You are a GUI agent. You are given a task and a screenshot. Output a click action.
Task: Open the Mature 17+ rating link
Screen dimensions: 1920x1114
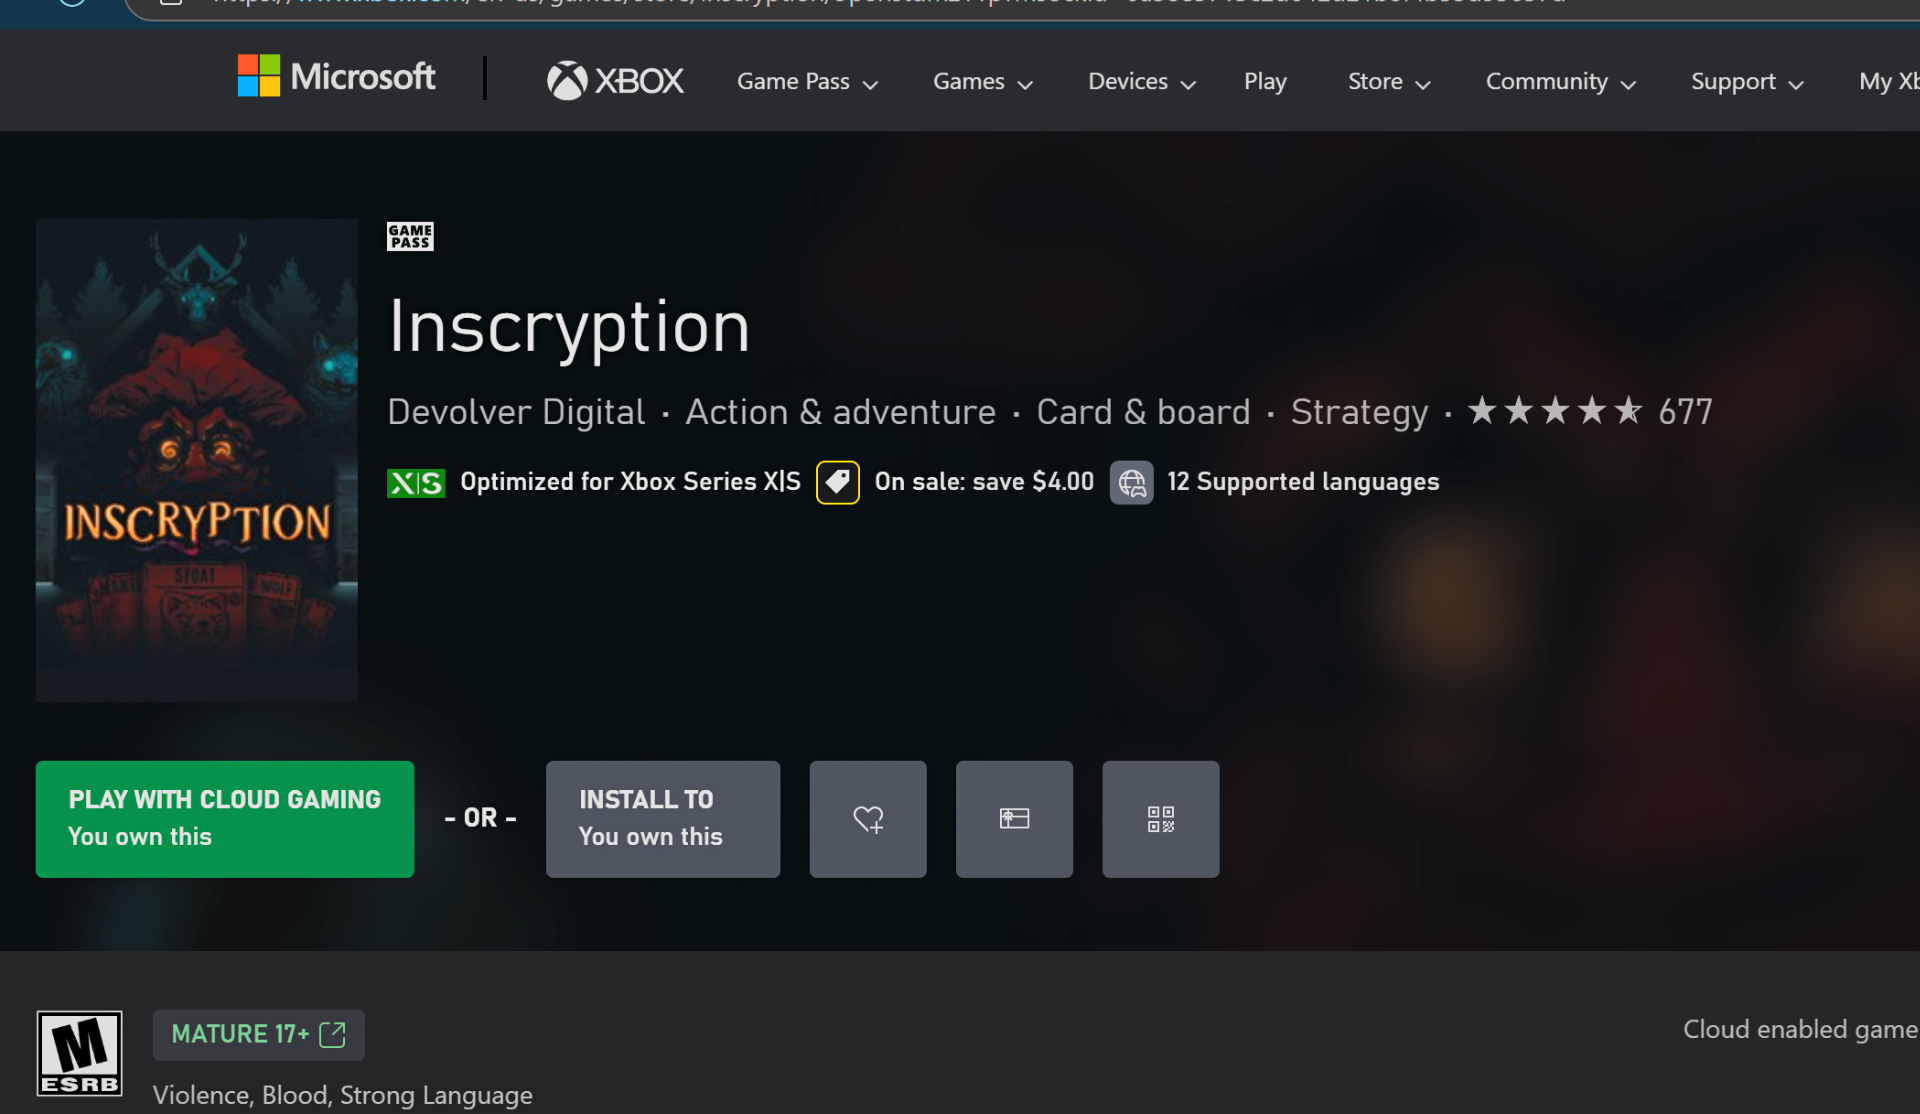point(258,1035)
